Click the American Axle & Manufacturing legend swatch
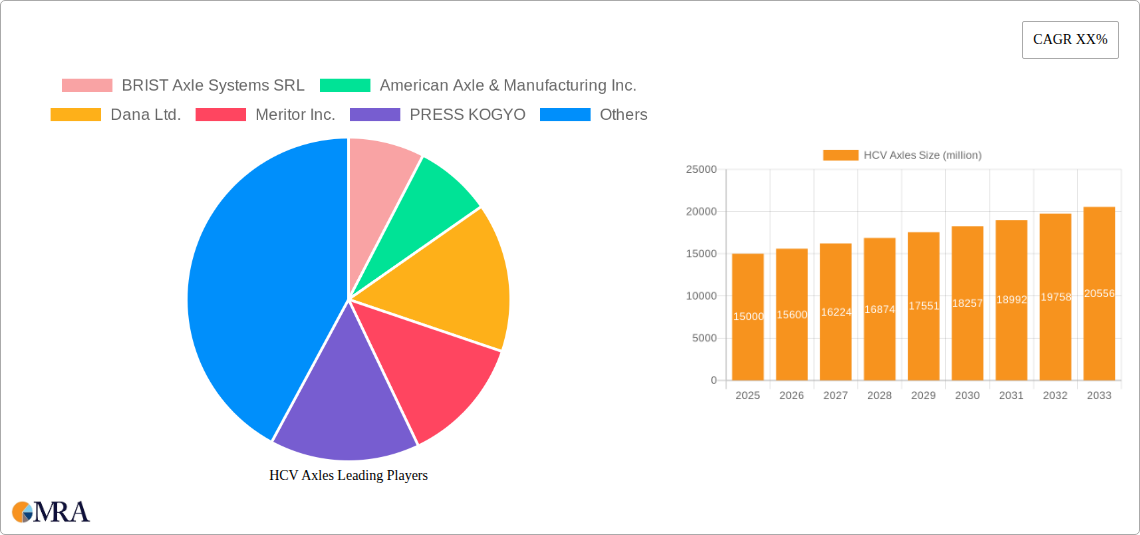1140x535 pixels. 345,86
